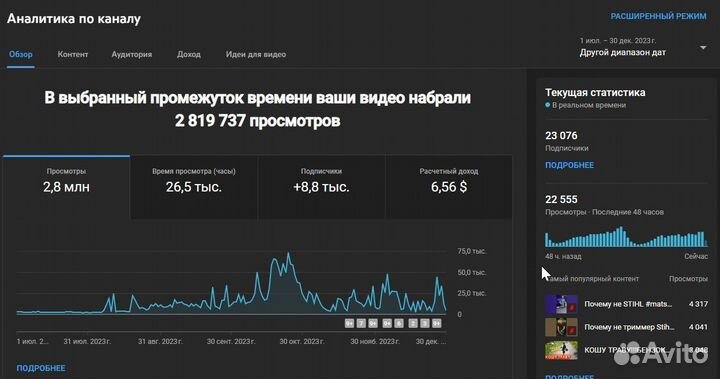Click the 30 сент. 2023 г. axis label

(231, 341)
